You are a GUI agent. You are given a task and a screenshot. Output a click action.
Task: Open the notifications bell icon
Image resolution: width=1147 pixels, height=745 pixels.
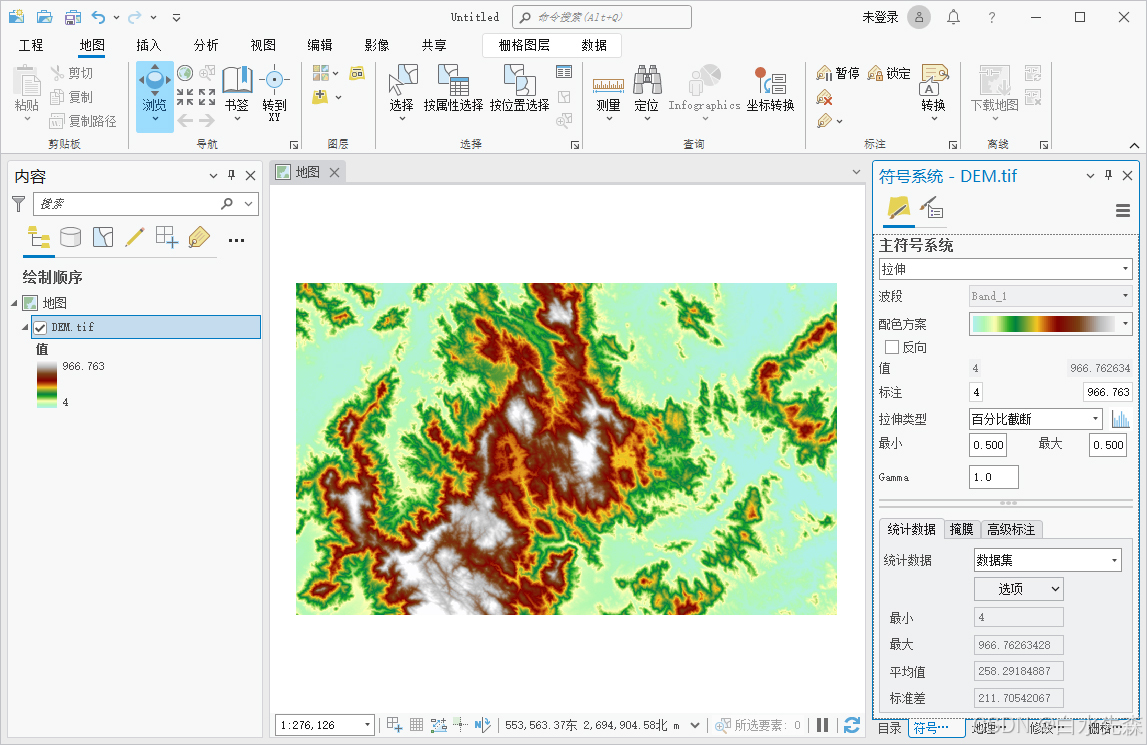point(953,17)
